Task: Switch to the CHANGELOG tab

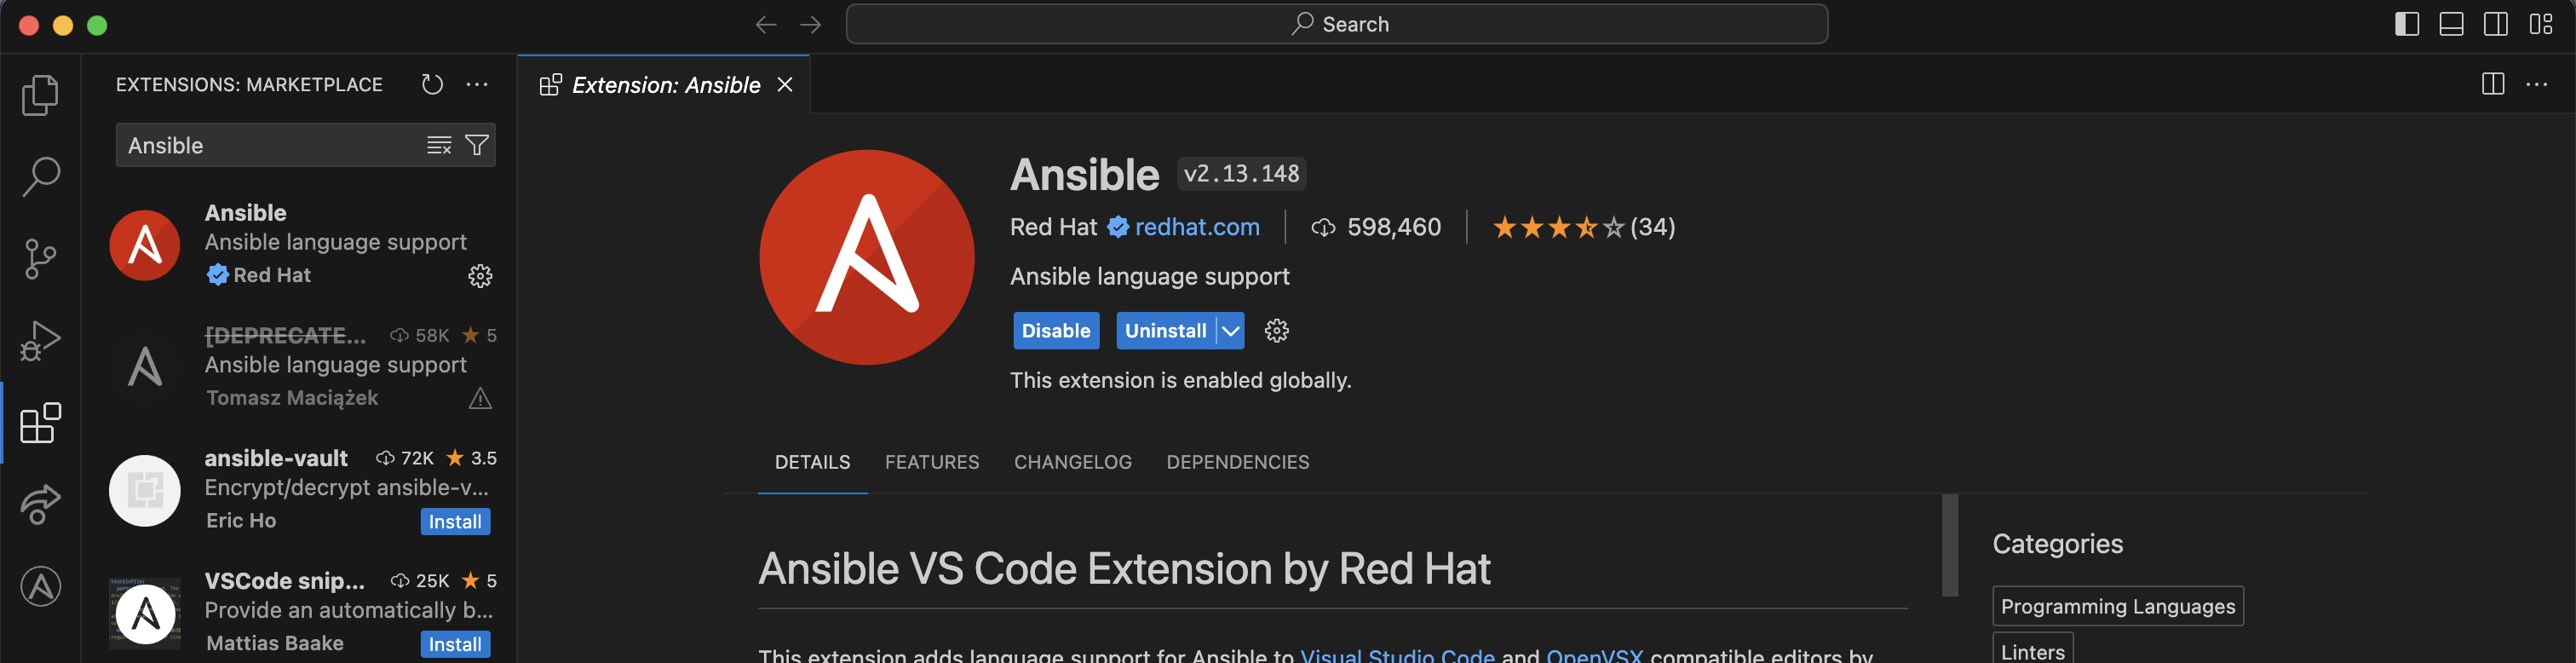Action: 1072,462
